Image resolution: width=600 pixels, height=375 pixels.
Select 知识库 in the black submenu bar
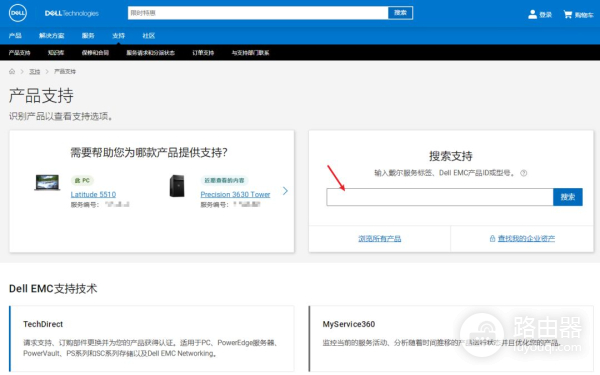coord(56,53)
